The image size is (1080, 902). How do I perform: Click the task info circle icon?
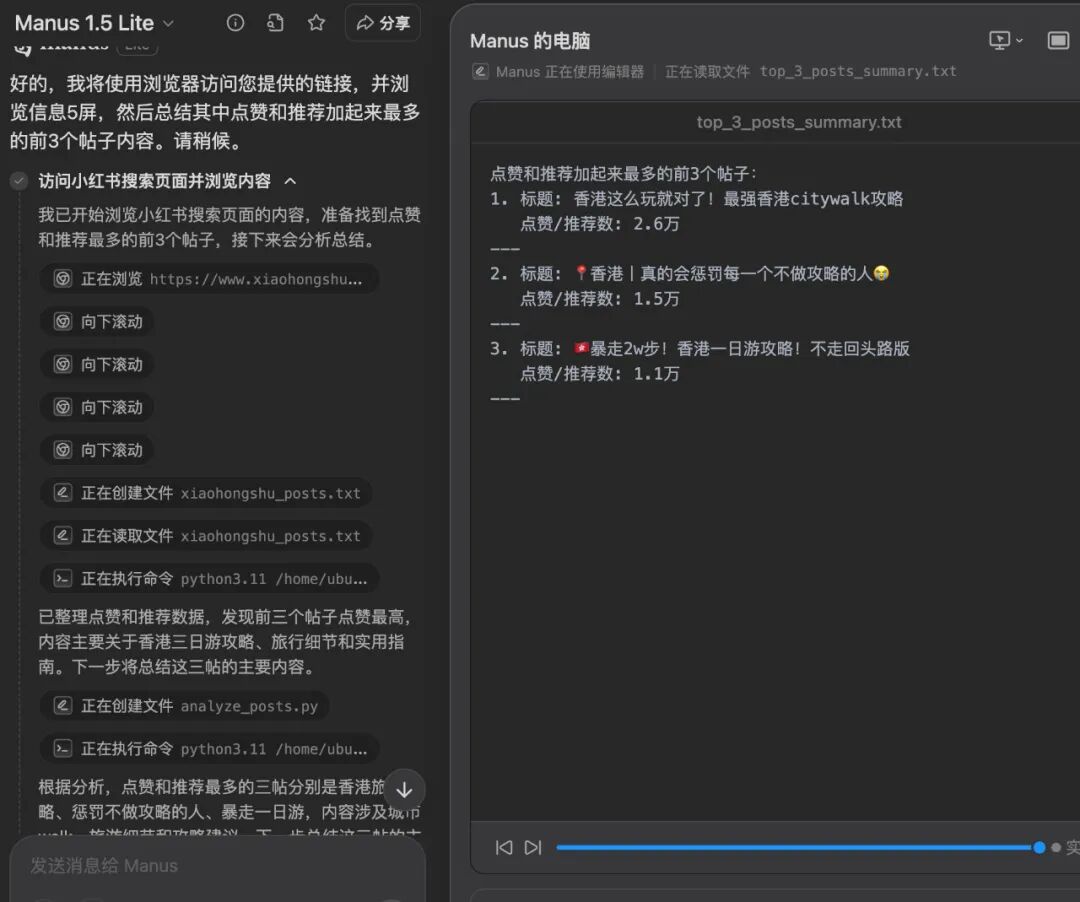pos(235,23)
